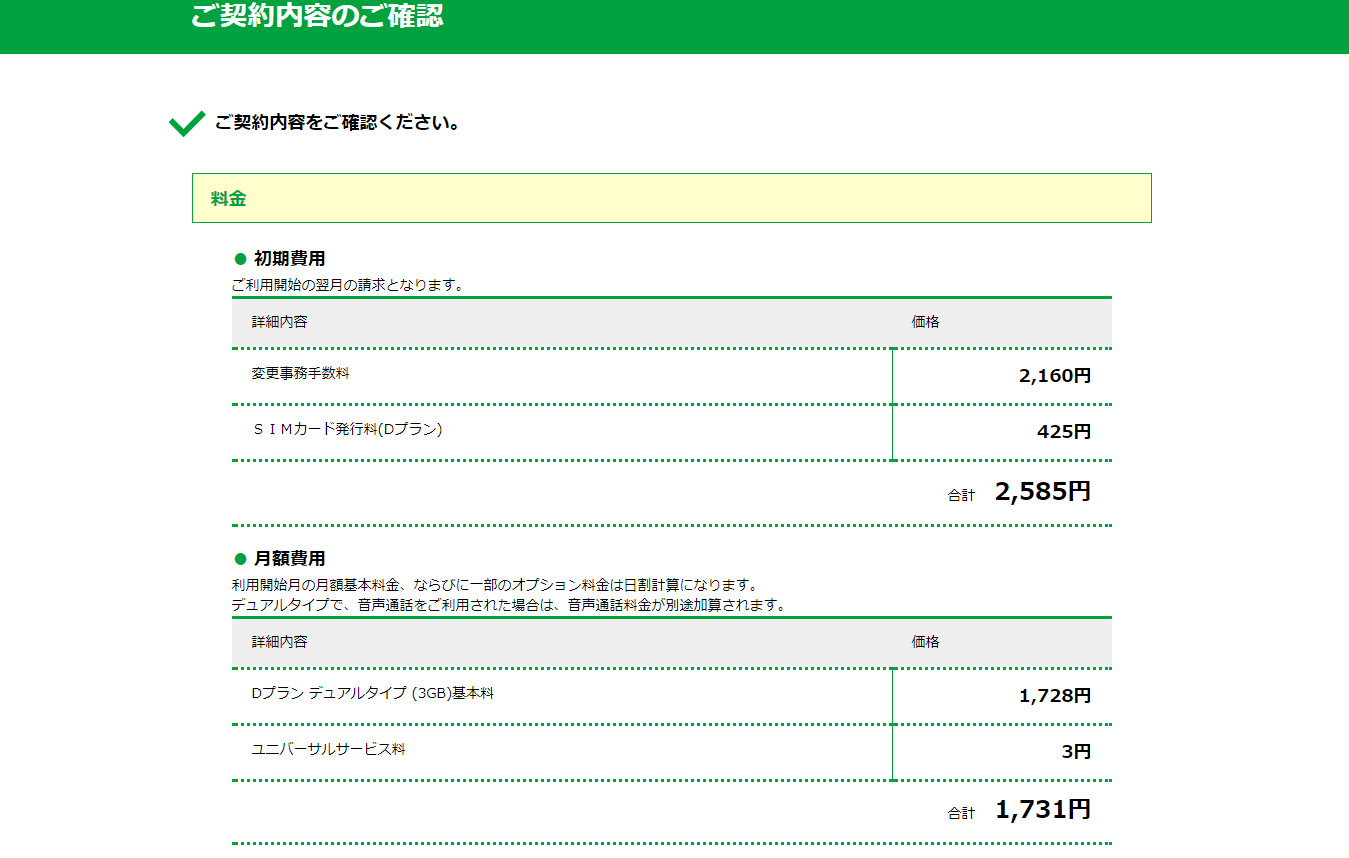Click the 2,160円 price value
The height and width of the screenshot is (858, 1349).
point(1055,377)
